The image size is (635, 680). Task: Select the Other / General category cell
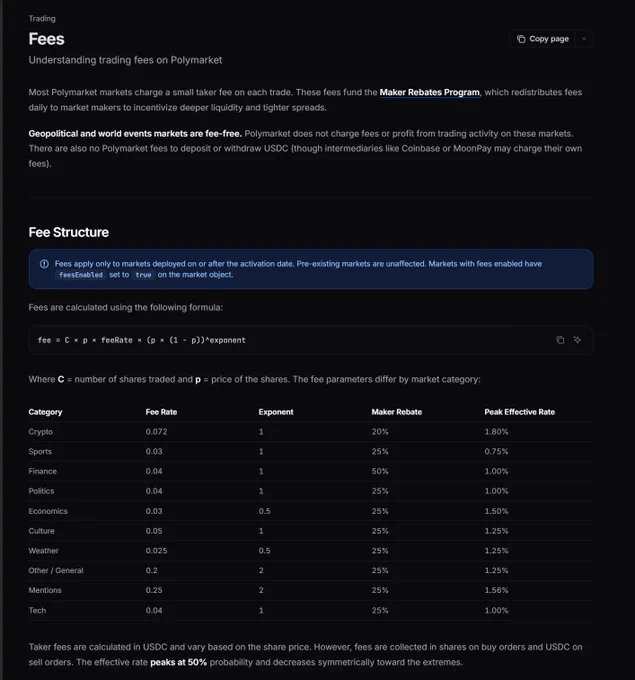56,571
